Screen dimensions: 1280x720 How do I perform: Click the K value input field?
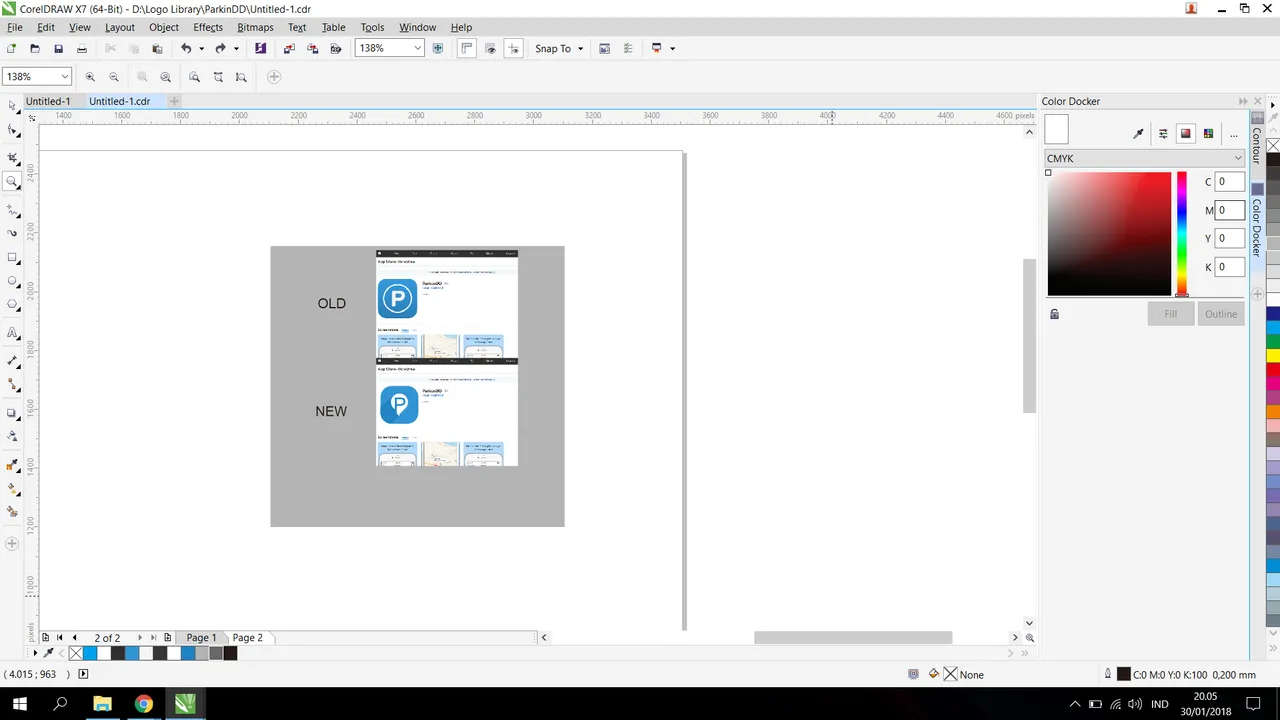pos(1230,267)
